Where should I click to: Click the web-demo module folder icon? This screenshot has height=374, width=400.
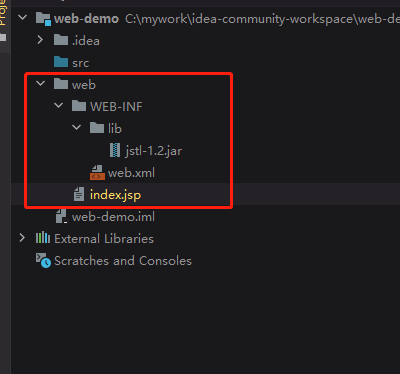(43, 19)
